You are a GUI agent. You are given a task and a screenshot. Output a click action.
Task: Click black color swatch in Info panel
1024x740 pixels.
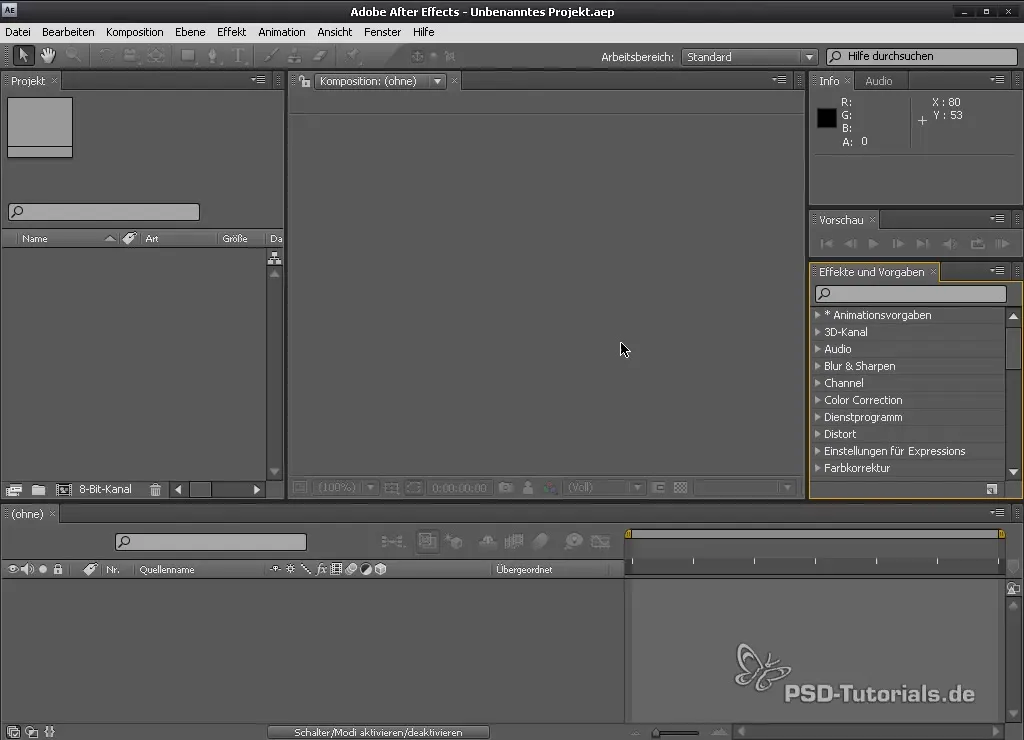click(827, 118)
